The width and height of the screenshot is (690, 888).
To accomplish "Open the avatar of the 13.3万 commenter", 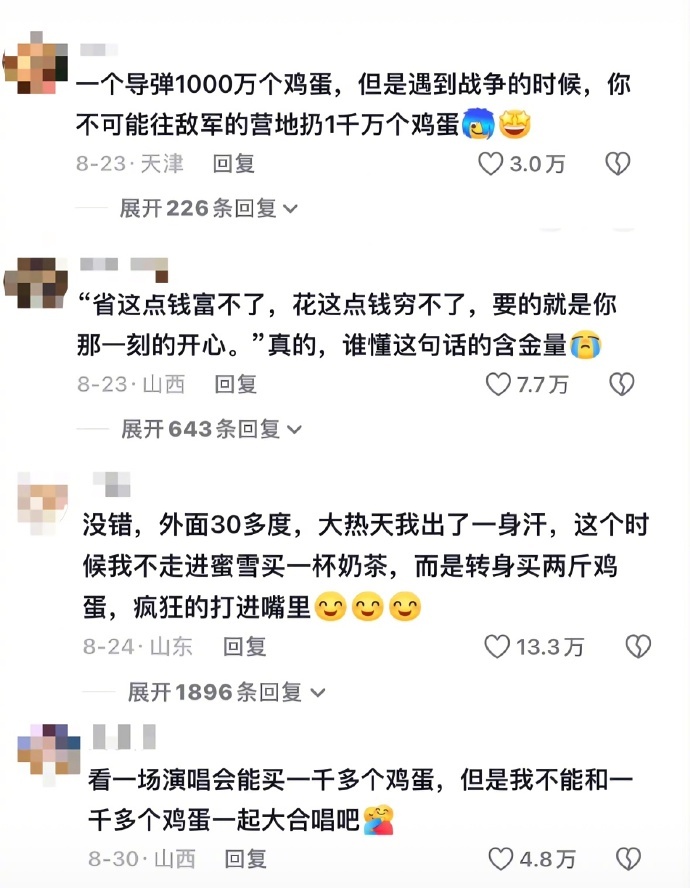I will (42, 503).
